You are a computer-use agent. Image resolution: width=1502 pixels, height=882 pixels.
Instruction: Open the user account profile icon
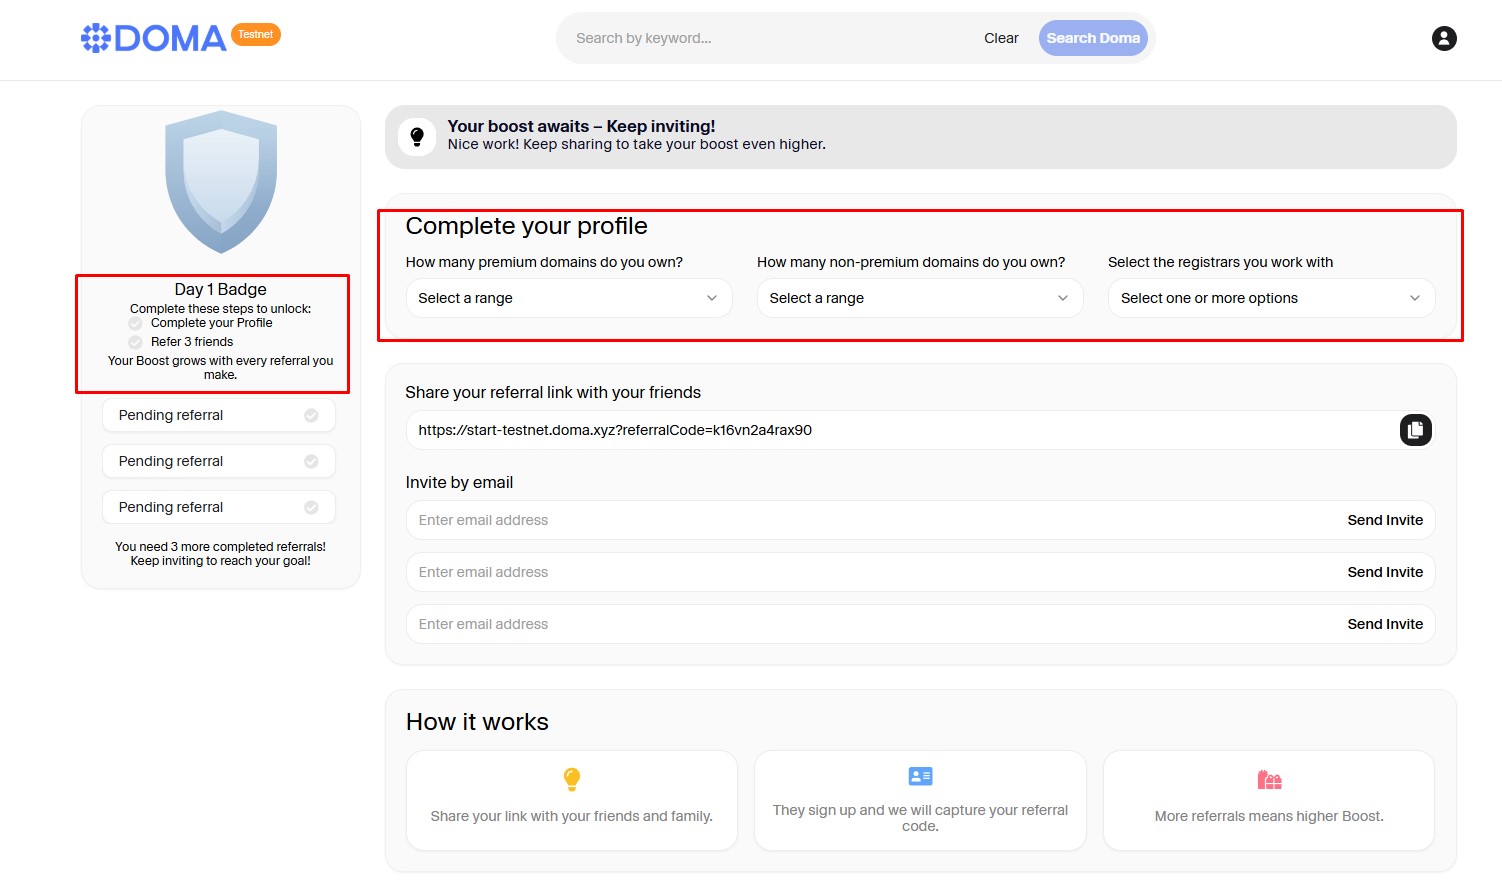click(1443, 38)
